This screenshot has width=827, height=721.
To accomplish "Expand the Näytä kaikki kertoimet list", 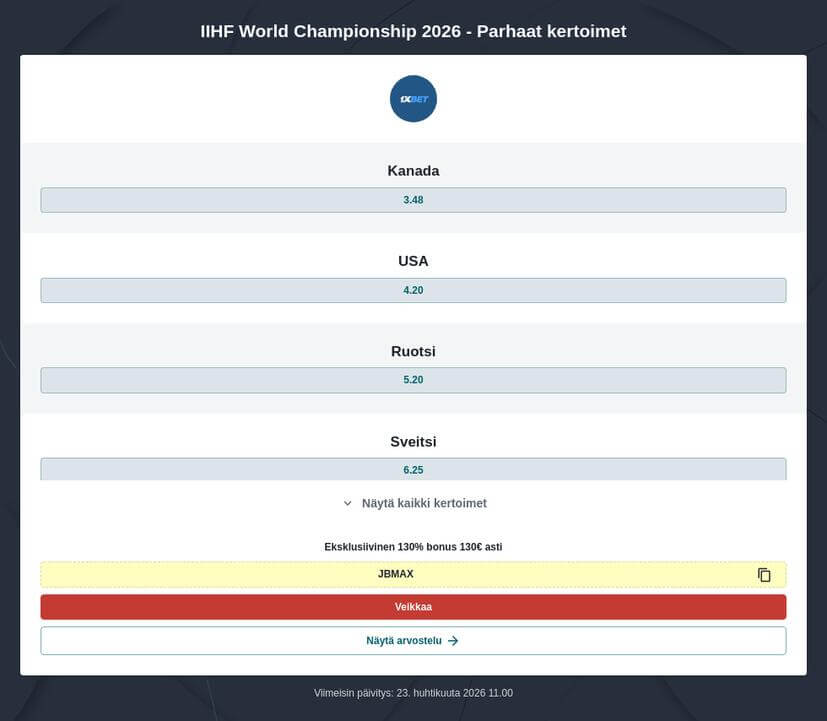I will coord(423,503).
